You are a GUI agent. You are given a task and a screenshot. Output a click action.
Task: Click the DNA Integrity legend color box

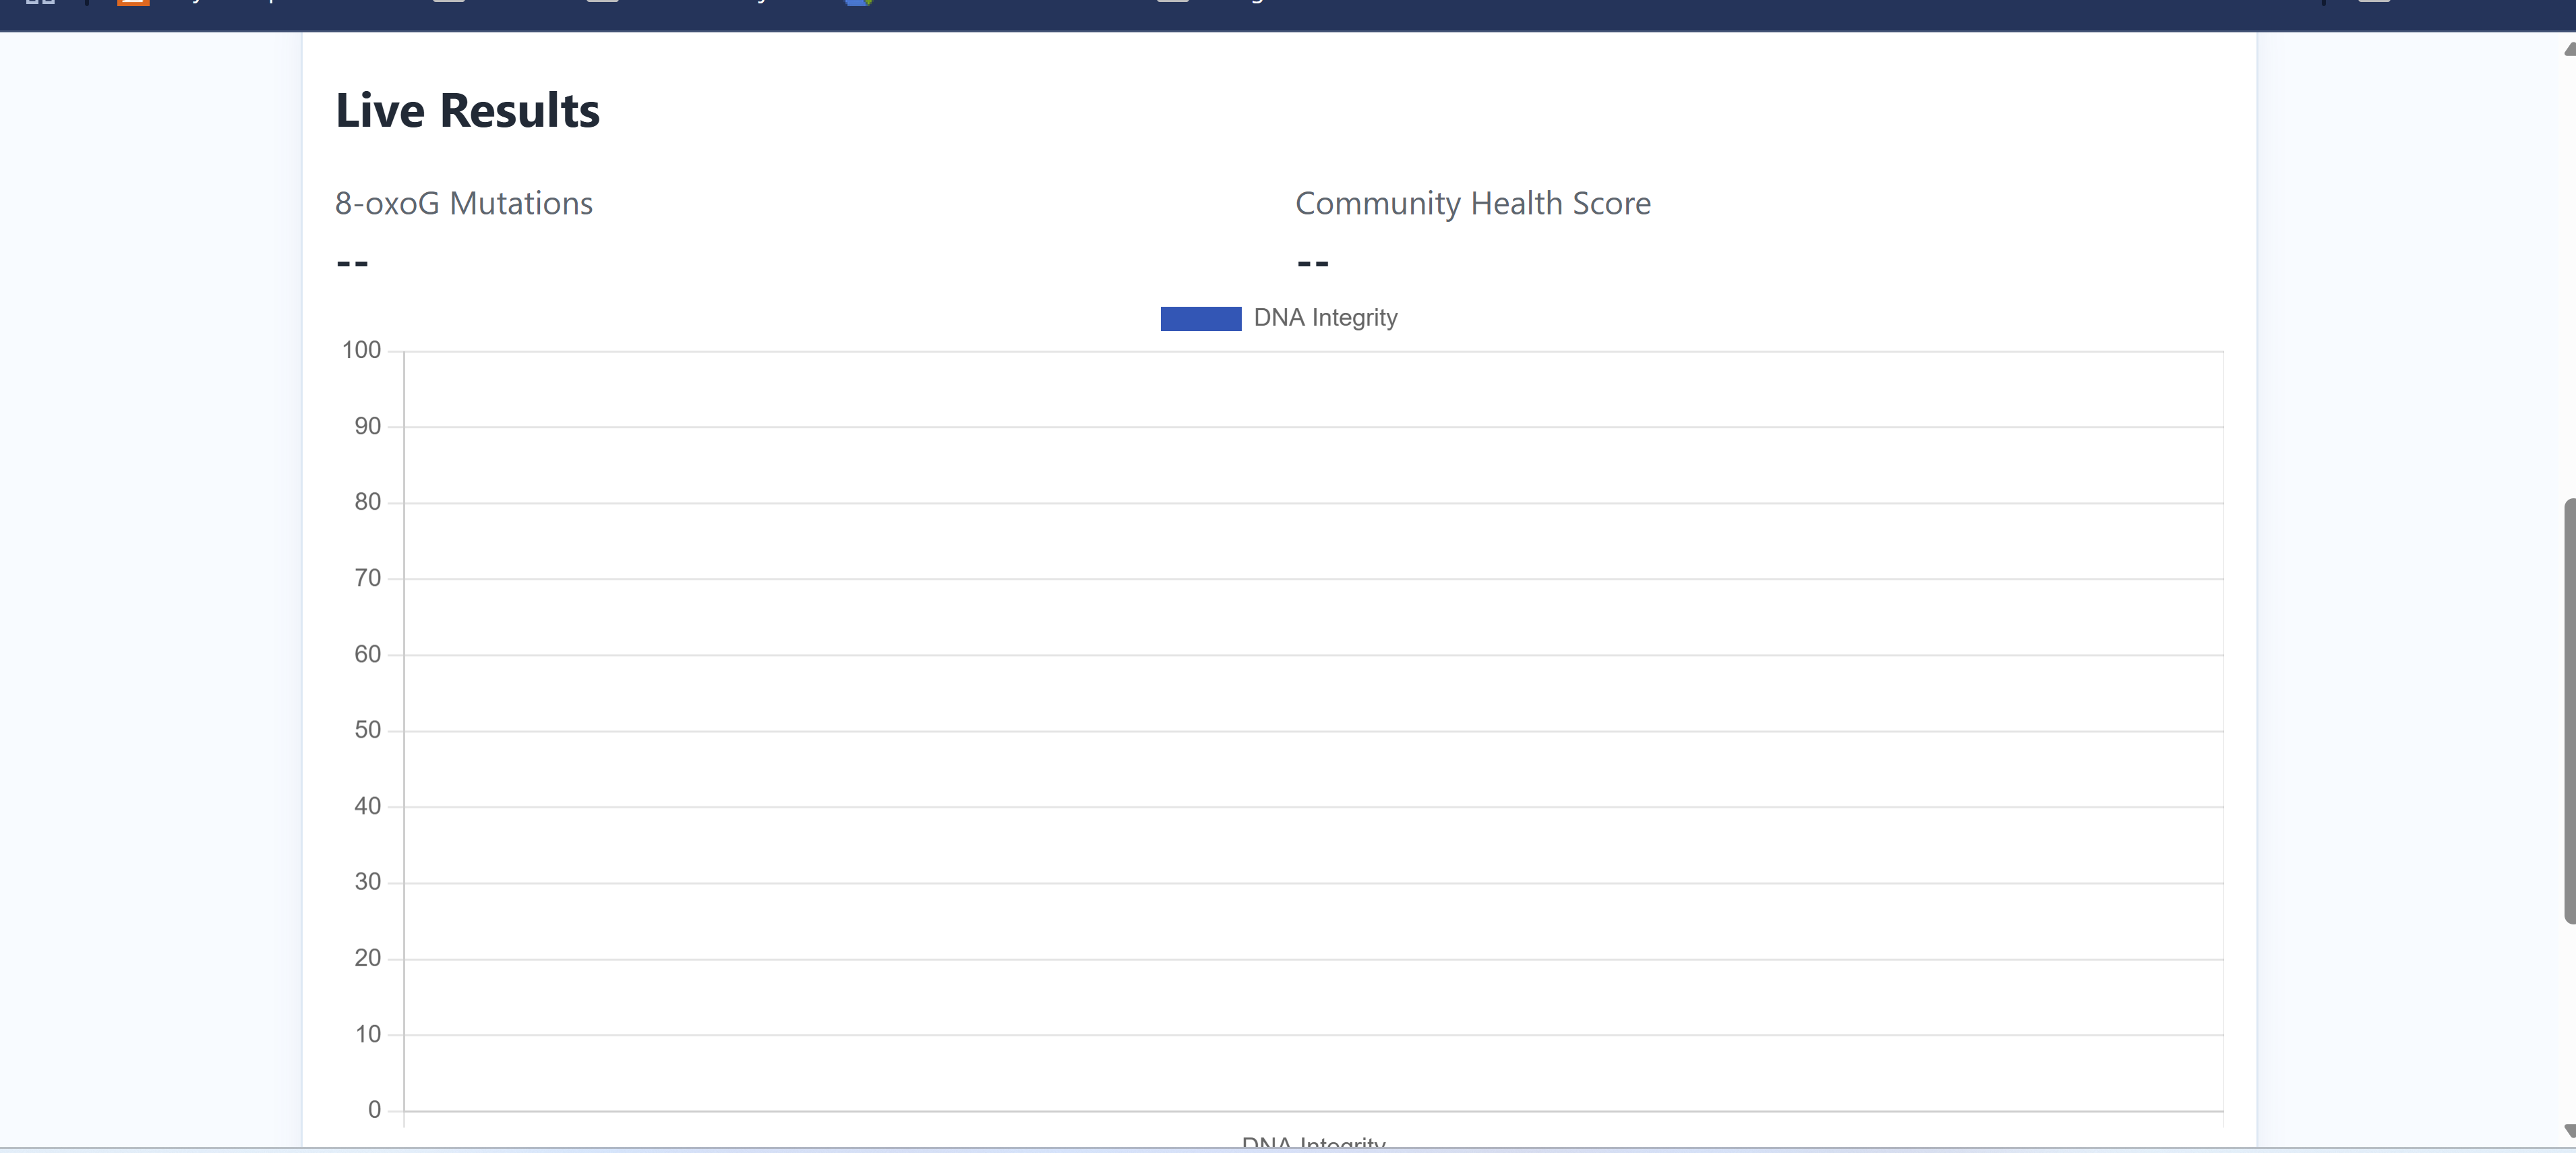tap(1200, 318)
